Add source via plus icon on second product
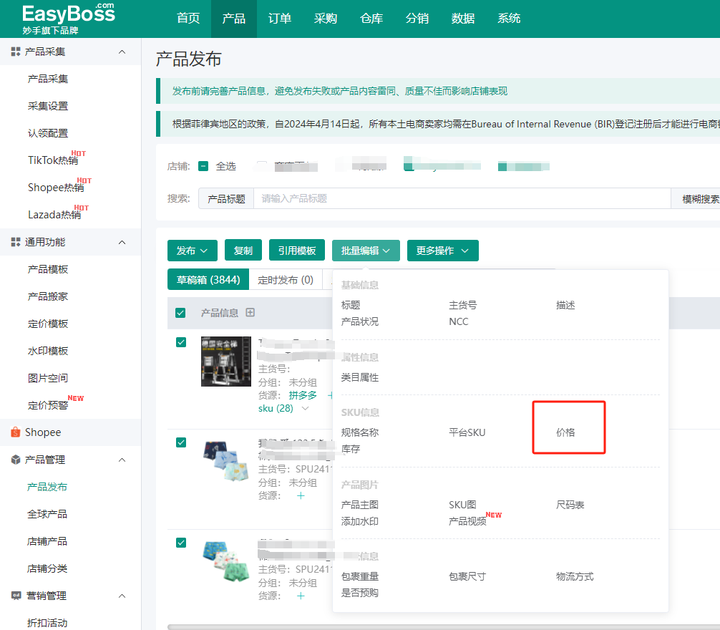Viewport: 720px width, 630px height. click(300, 495)
